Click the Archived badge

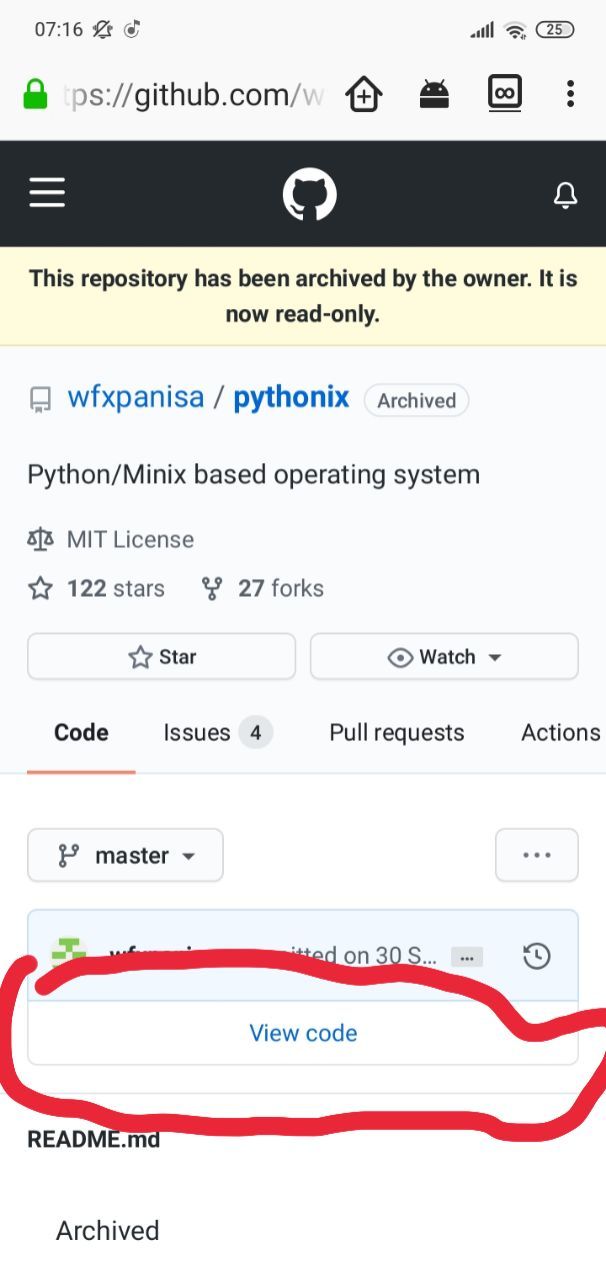pyautogui.click(x=416, y=401)
